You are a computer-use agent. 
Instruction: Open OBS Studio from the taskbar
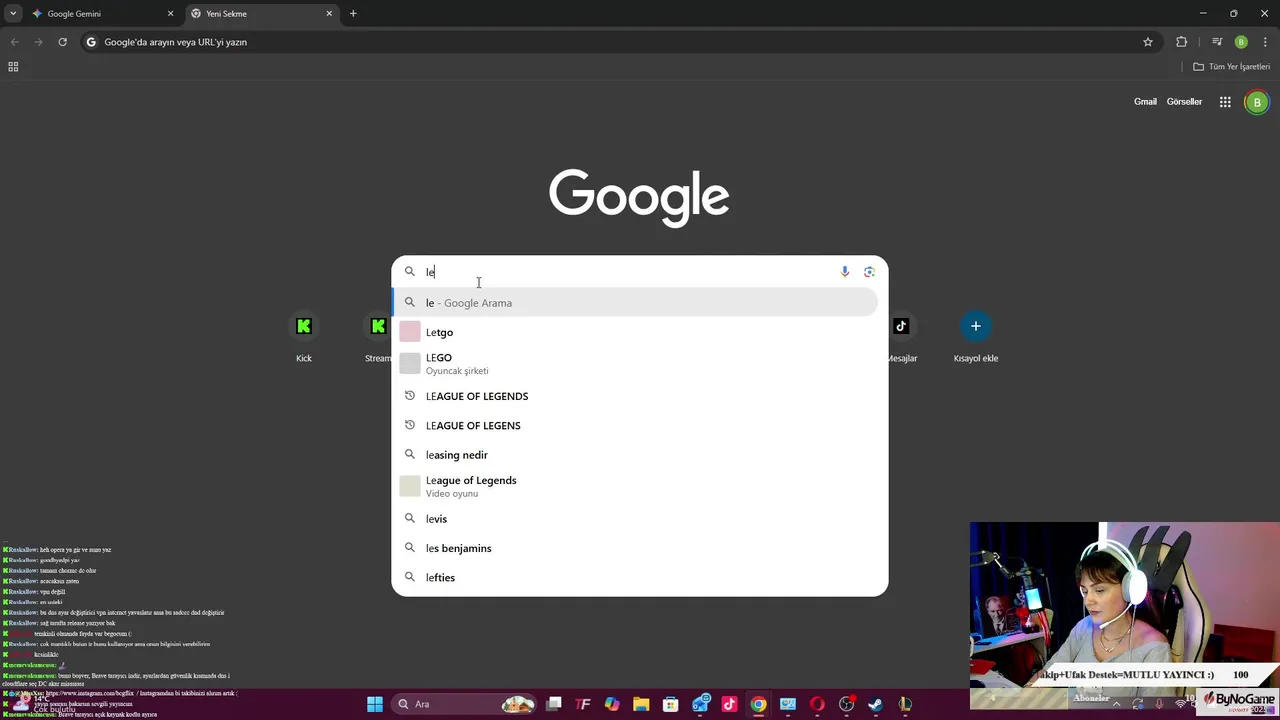pyautogui.click(x=846, y=704)
